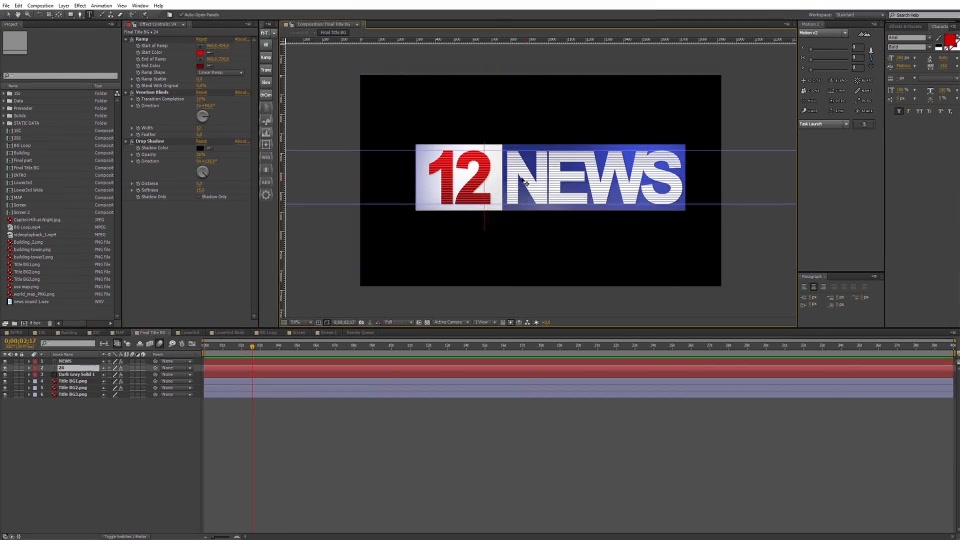Open the Task Launch dropdown in Motion 2
The image size is (960, 540).
tap(824, 124)
